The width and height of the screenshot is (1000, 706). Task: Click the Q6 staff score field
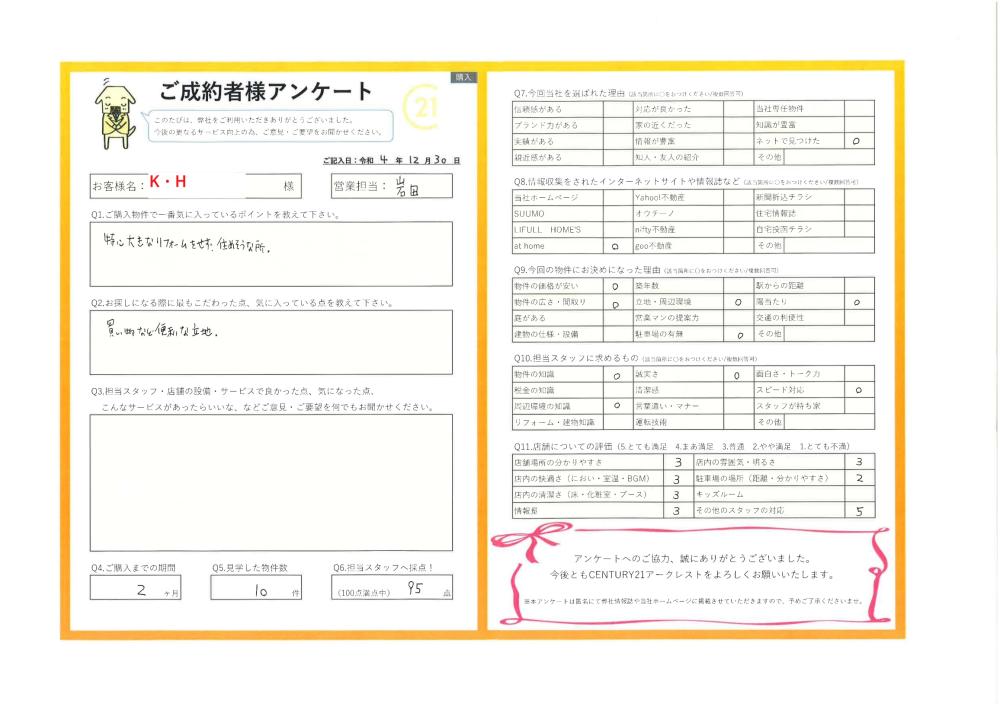pyautogui.click(x=392, y=588)
